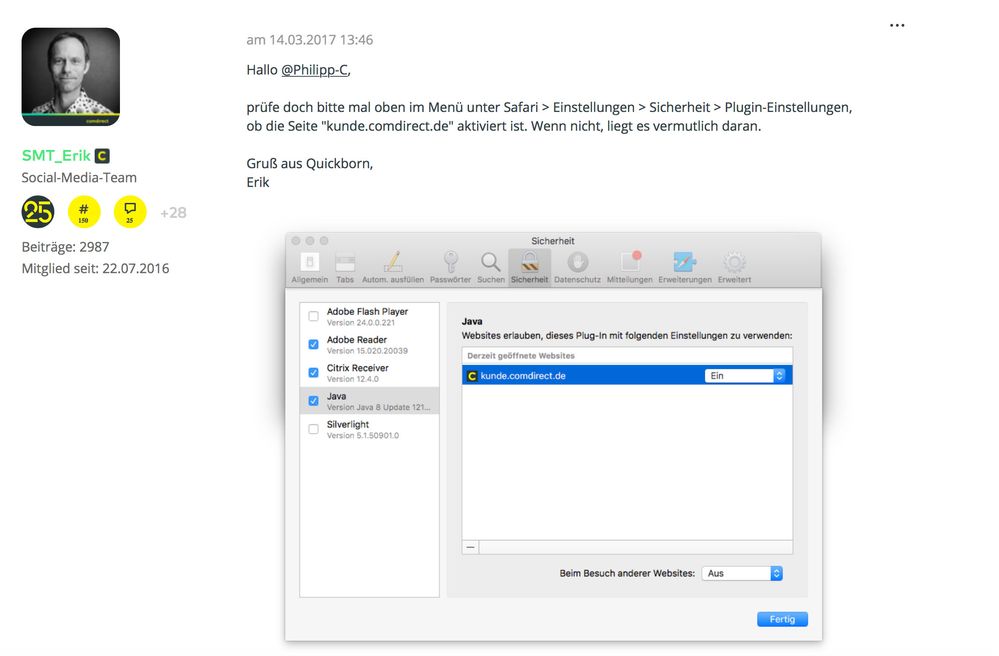Enable the Adobe Flash Player checkbox
The image size is (999, 656).
tap(313, 316)
